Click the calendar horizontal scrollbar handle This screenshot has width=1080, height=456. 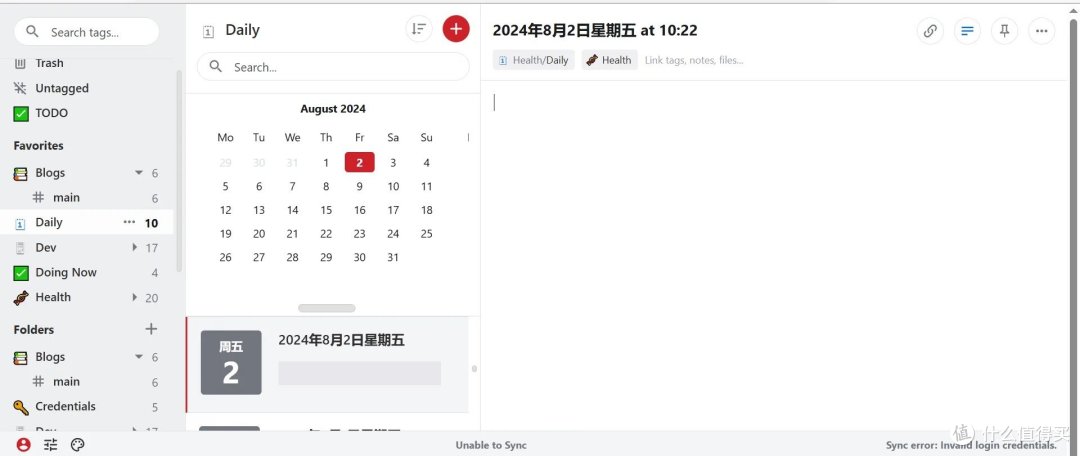326,308
